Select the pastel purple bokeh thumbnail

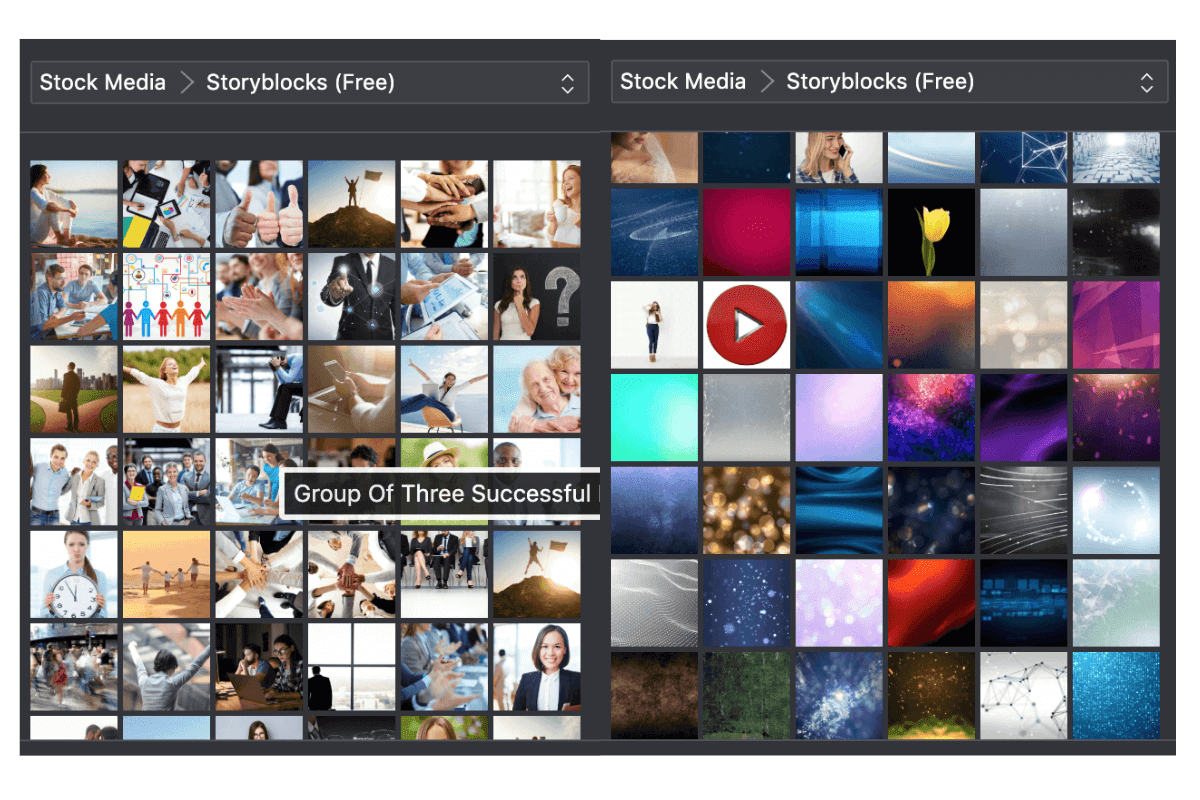839,603
